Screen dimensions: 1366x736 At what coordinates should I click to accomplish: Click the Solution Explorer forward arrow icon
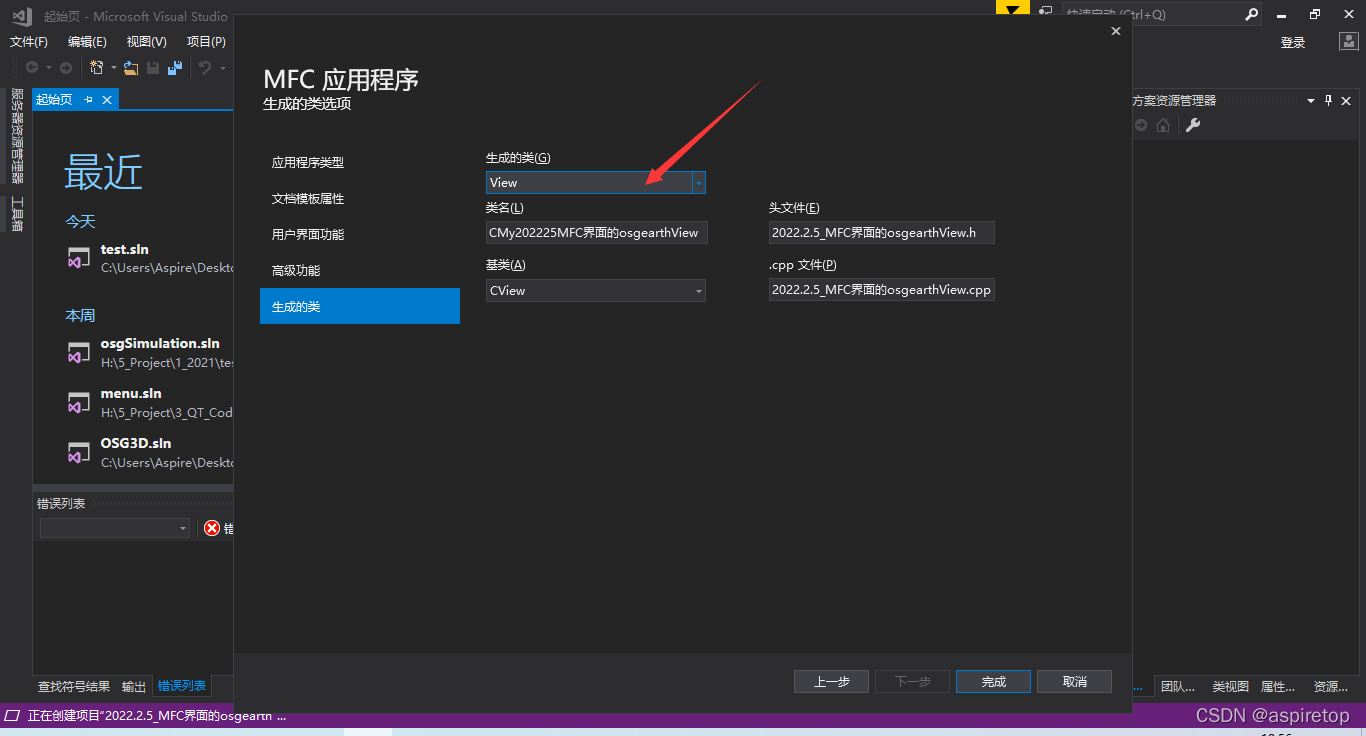coord(1142,125)
